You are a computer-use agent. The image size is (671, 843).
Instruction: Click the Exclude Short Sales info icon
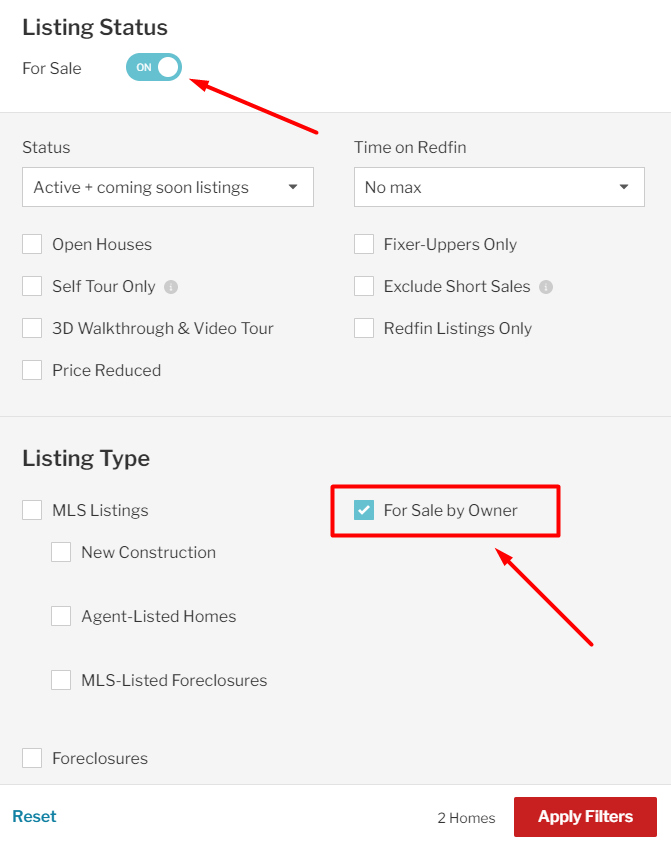[x=546, y=287]
